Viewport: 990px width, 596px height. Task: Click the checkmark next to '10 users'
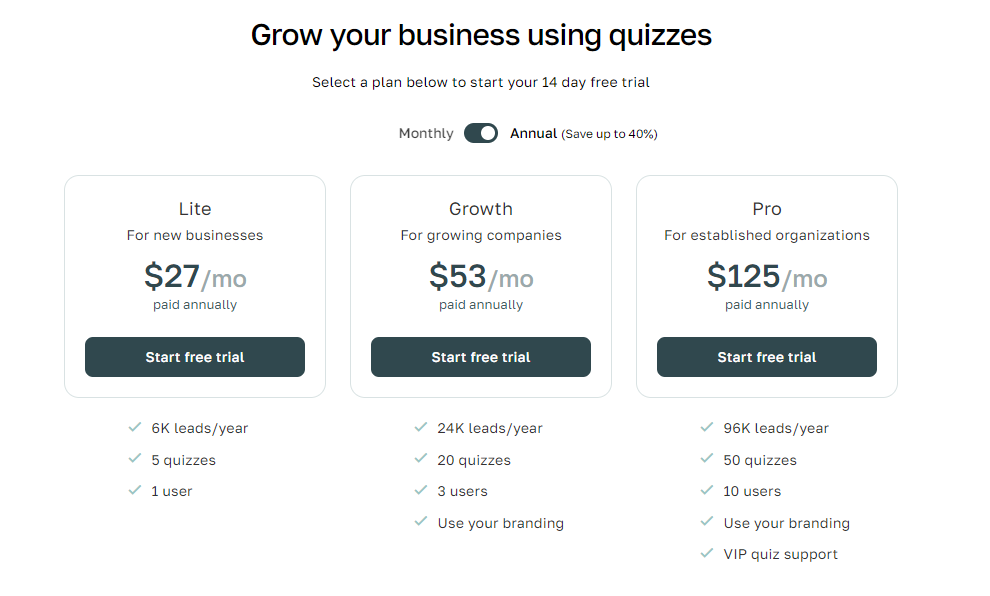707,490
